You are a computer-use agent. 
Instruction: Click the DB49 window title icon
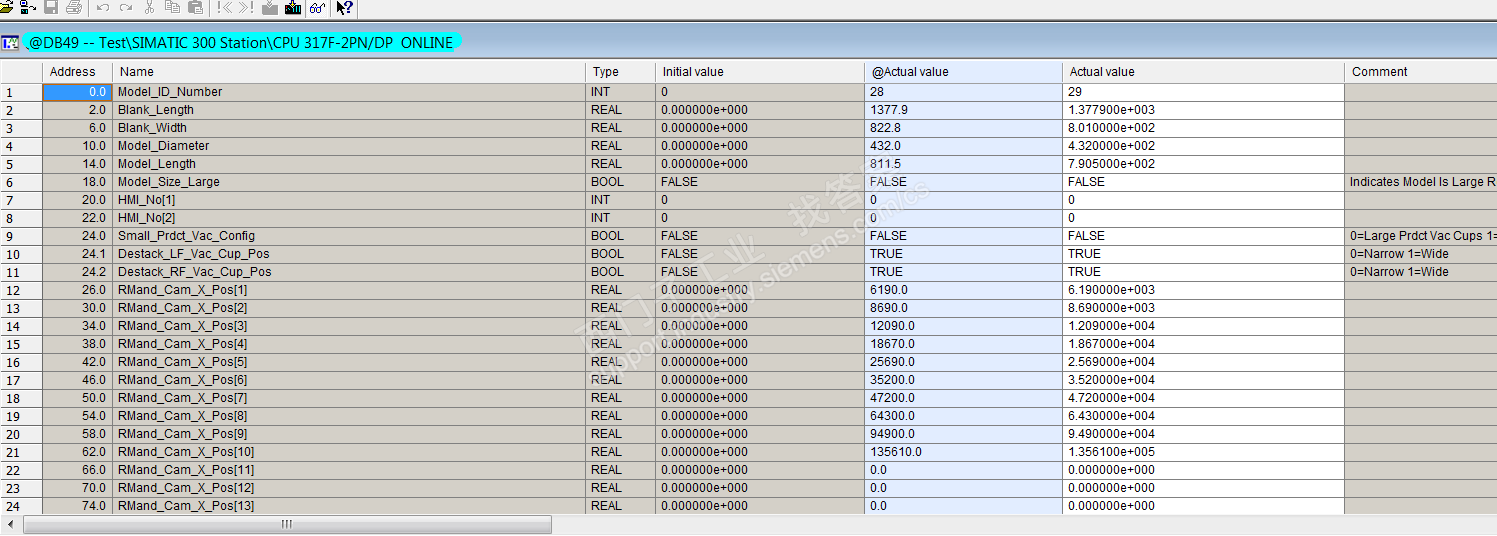(11, 42)
